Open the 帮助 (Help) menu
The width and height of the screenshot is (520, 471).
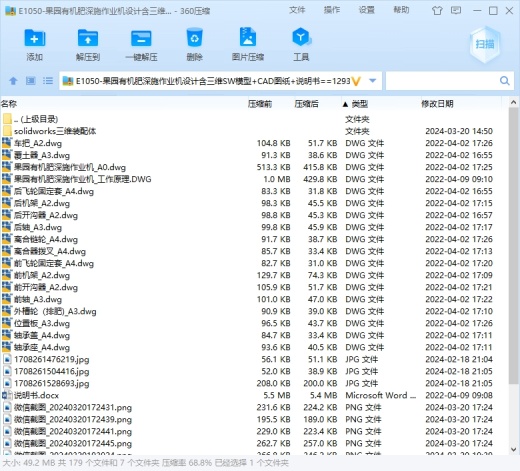coord(401,10)
